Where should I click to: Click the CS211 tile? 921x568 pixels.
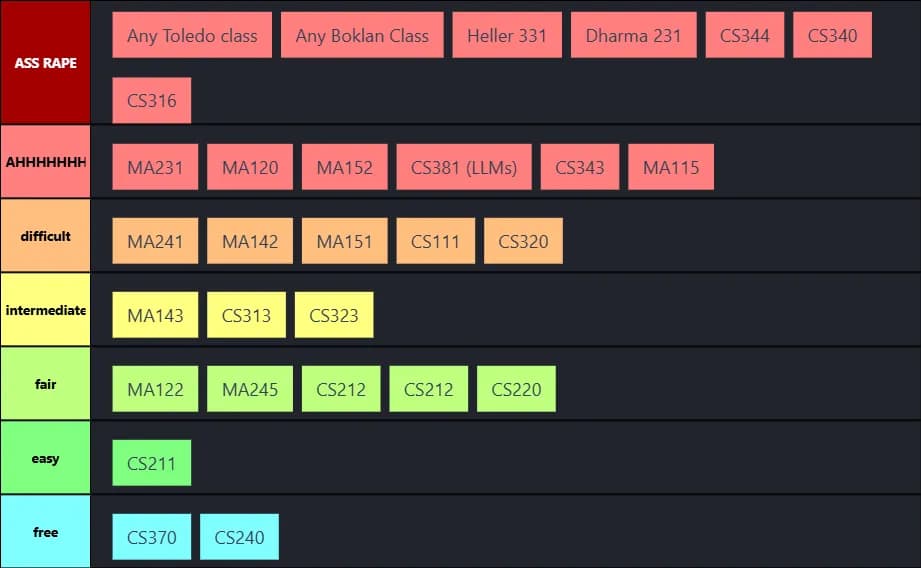tap(152, 463)
